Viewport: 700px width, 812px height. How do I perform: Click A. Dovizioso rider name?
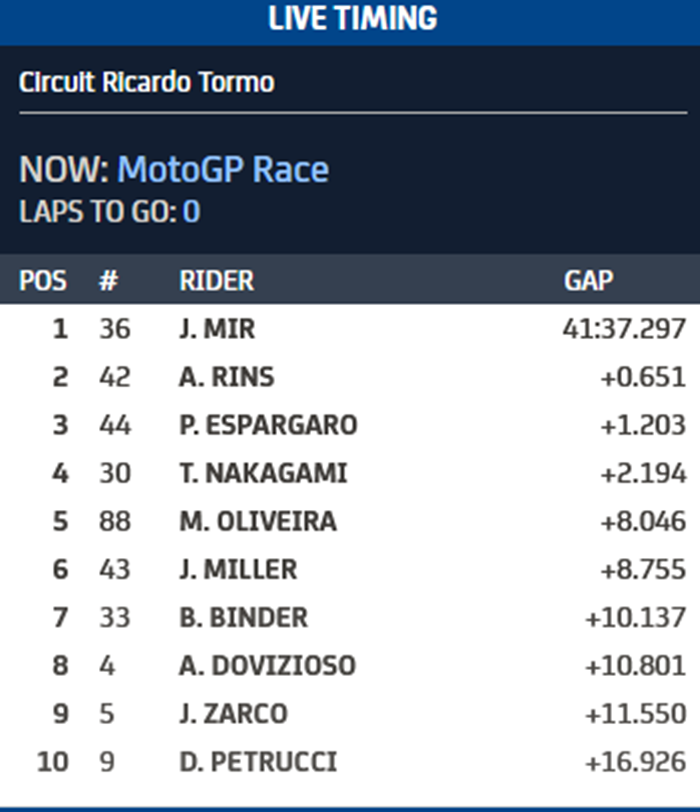[x=267, y=665]
